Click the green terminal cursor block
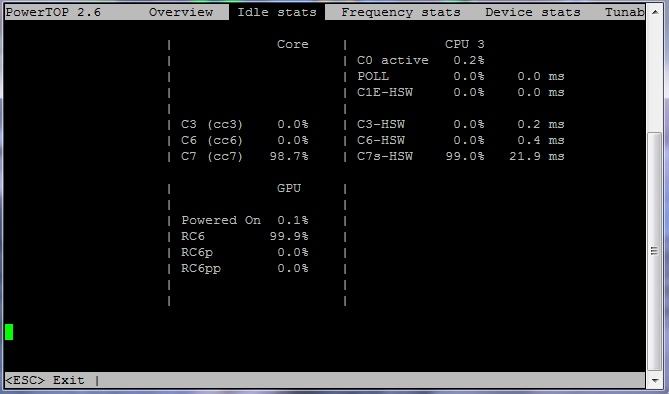 coord(9,332)
